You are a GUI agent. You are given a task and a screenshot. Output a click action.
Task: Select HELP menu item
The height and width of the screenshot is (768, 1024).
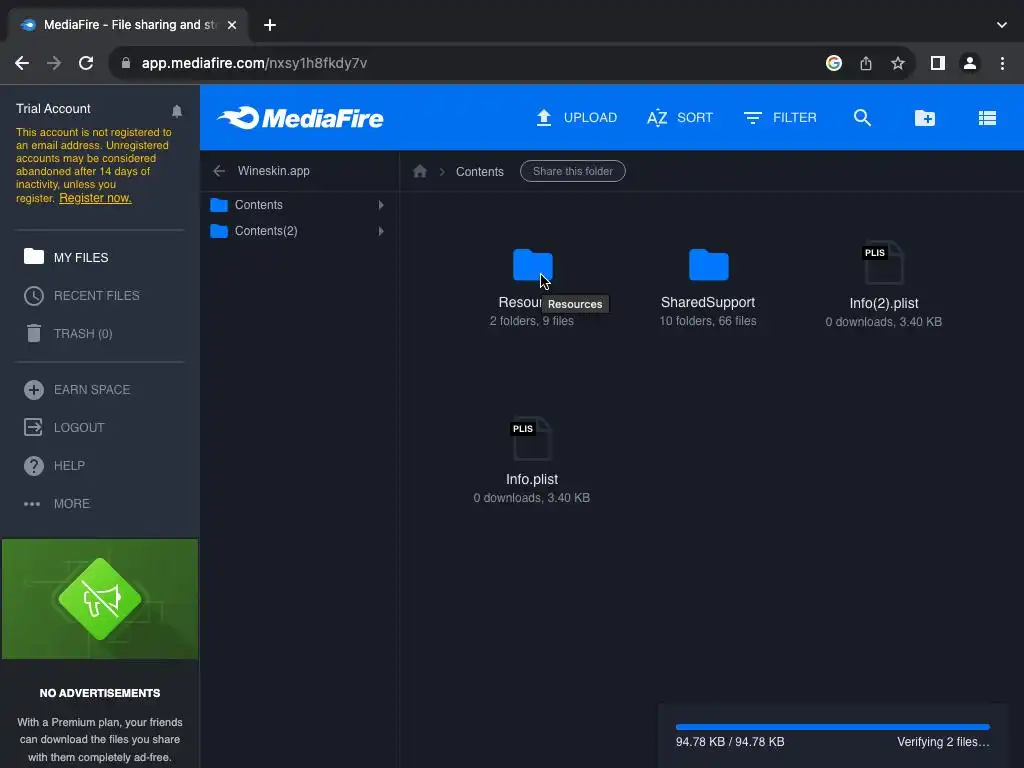pos(69,466)
